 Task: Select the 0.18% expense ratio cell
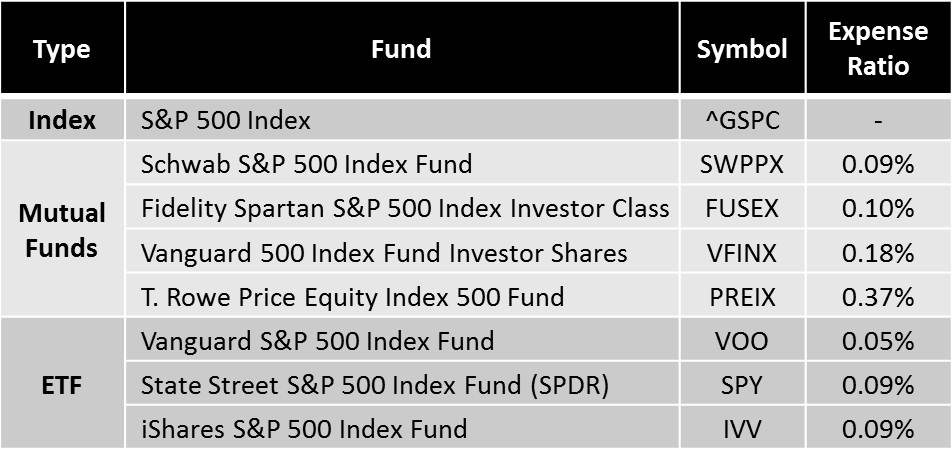click(x=877, y=253)
